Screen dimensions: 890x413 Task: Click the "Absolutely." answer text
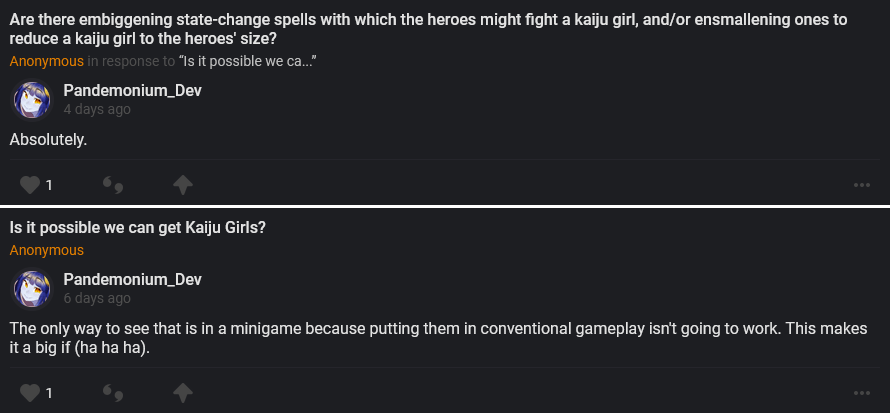click(48, 140)
